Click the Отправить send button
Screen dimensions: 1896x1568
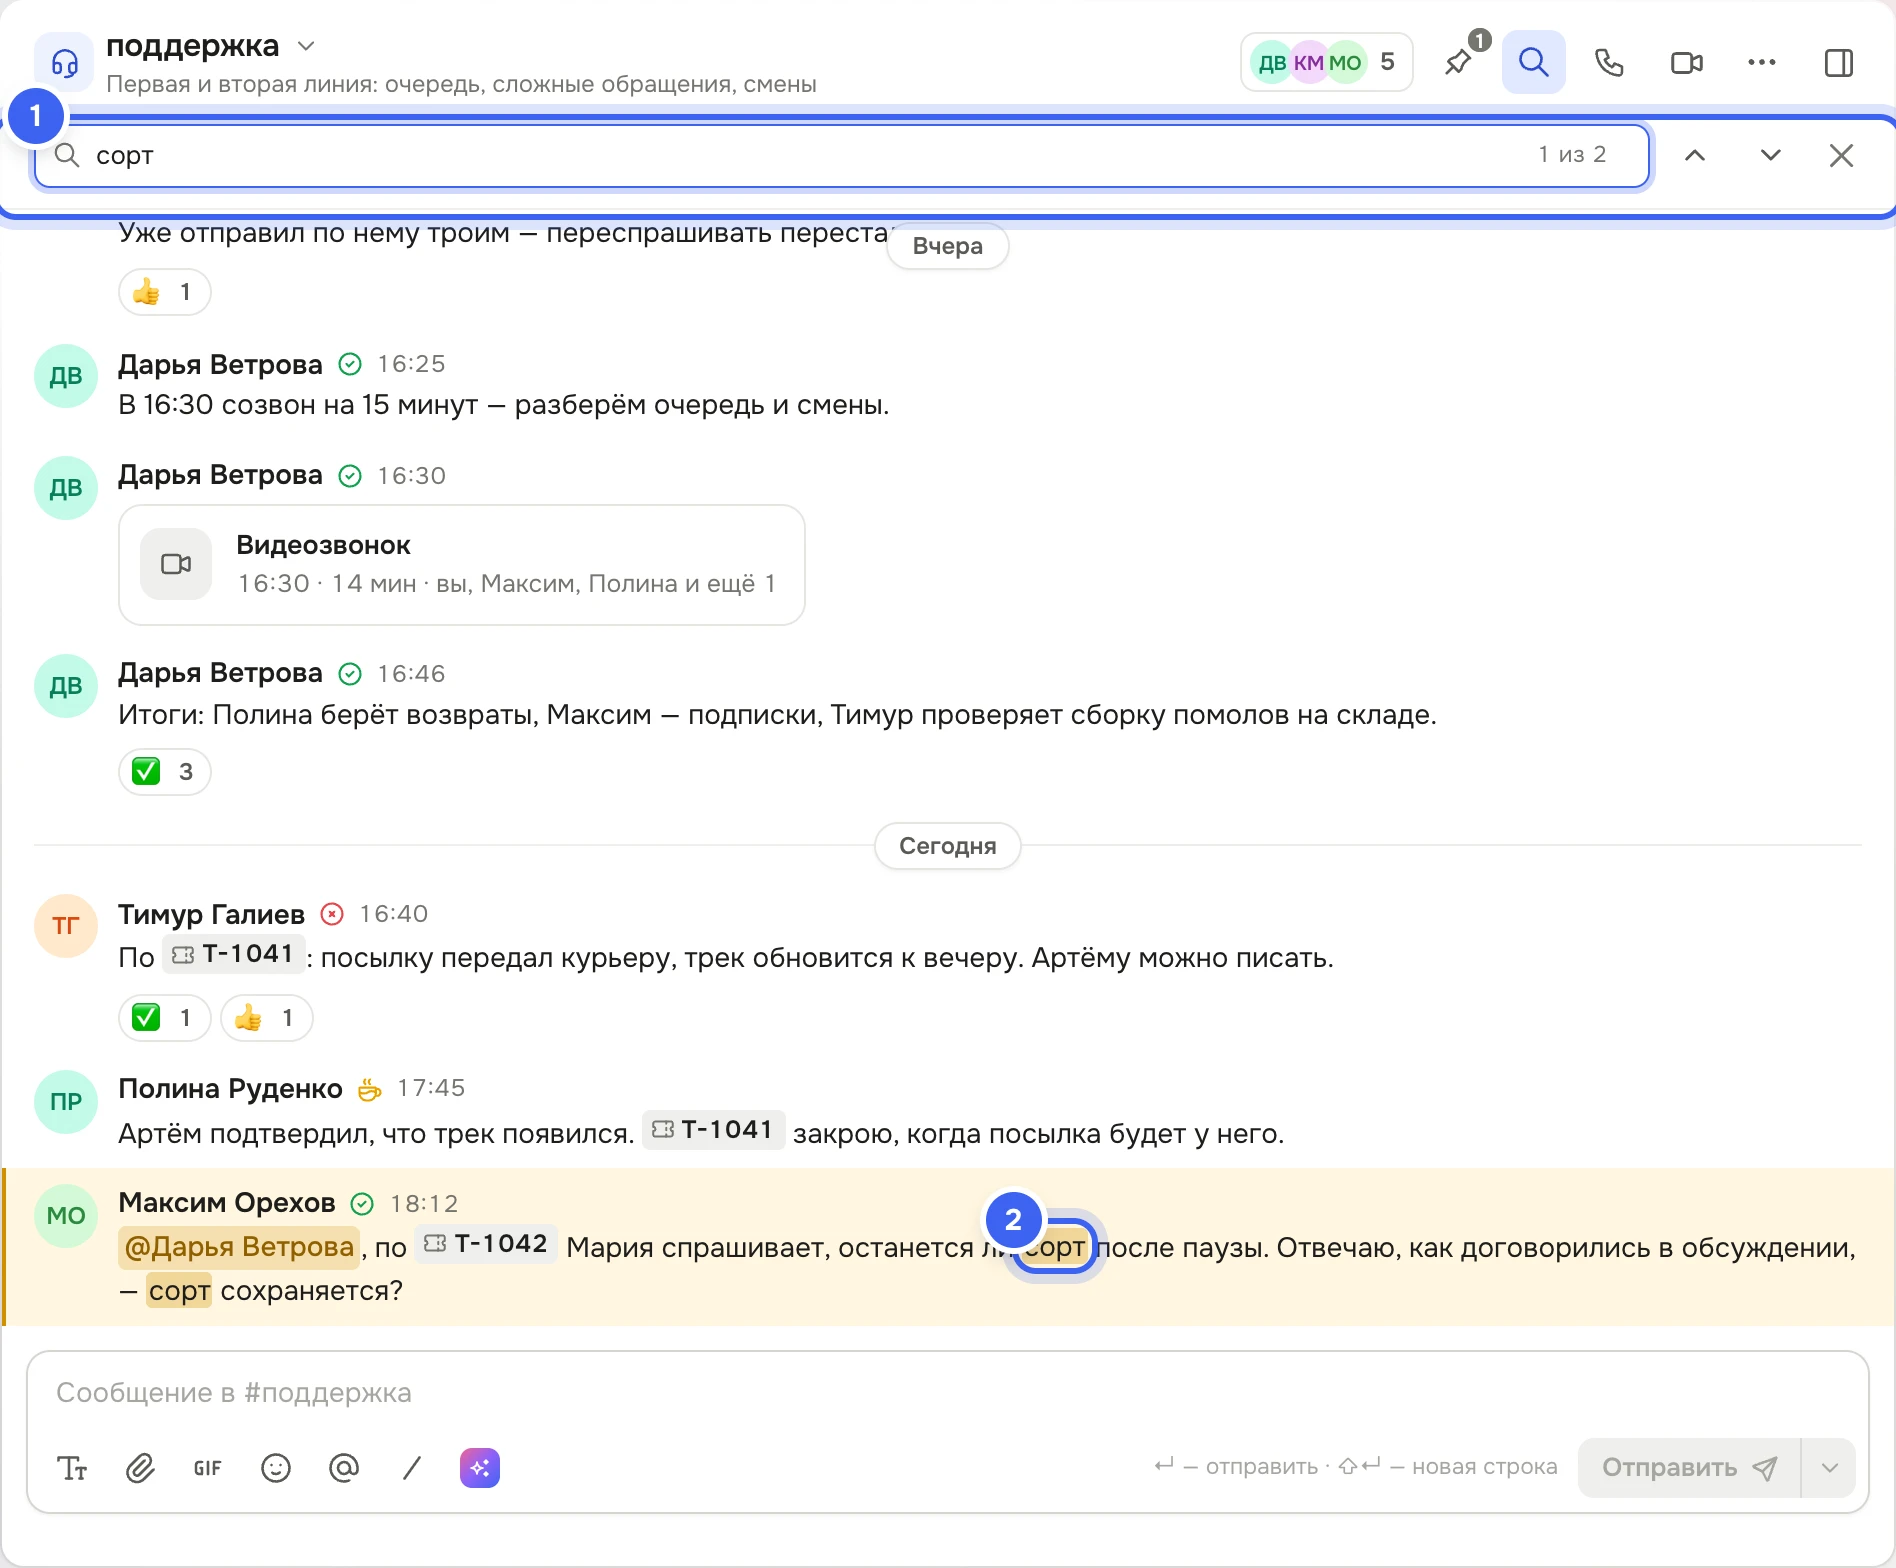point(1689,1468)
